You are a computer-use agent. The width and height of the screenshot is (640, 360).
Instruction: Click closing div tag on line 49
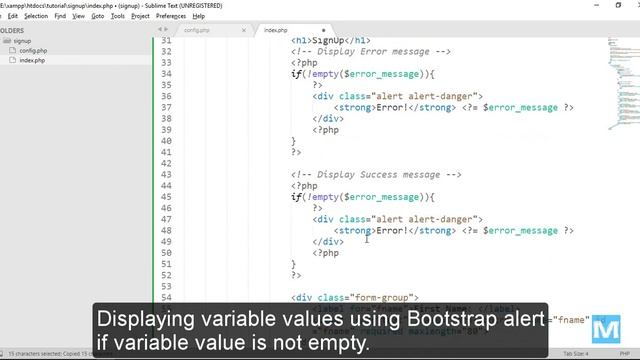(328, 242)
